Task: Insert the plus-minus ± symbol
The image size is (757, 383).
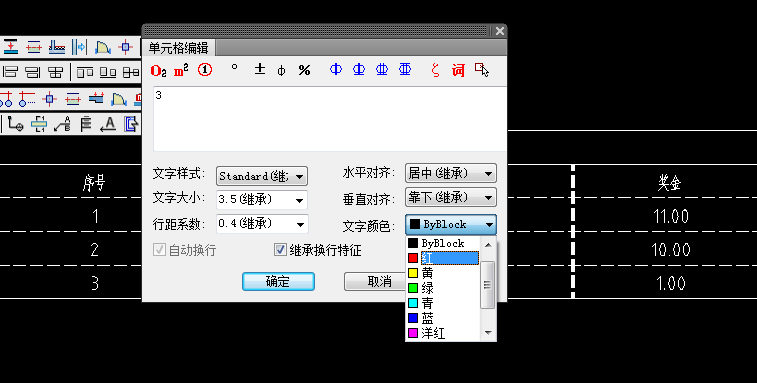Action: coord(260,70)
